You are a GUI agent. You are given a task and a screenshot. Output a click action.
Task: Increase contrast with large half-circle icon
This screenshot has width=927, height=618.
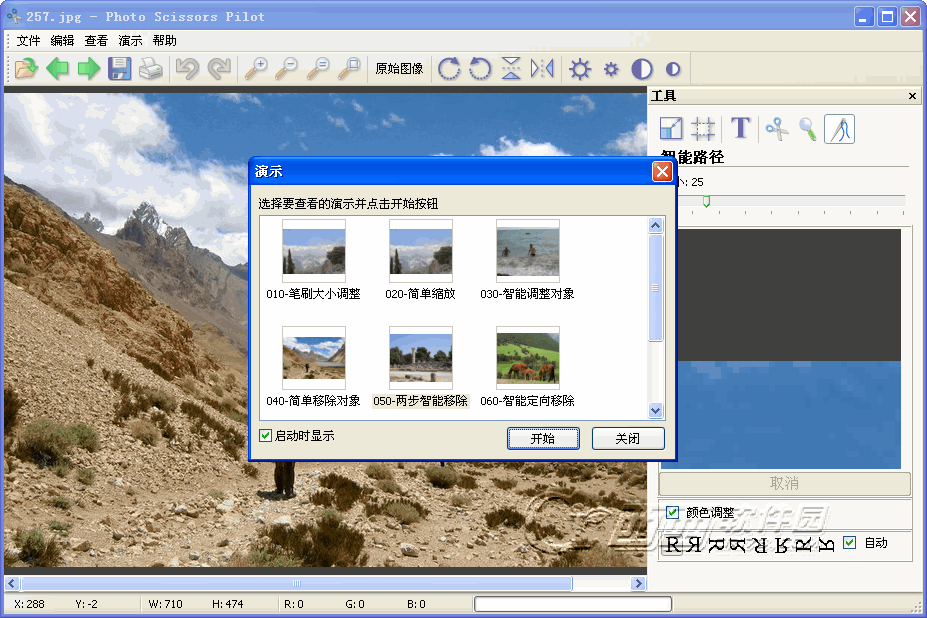(x=641, y=69)
